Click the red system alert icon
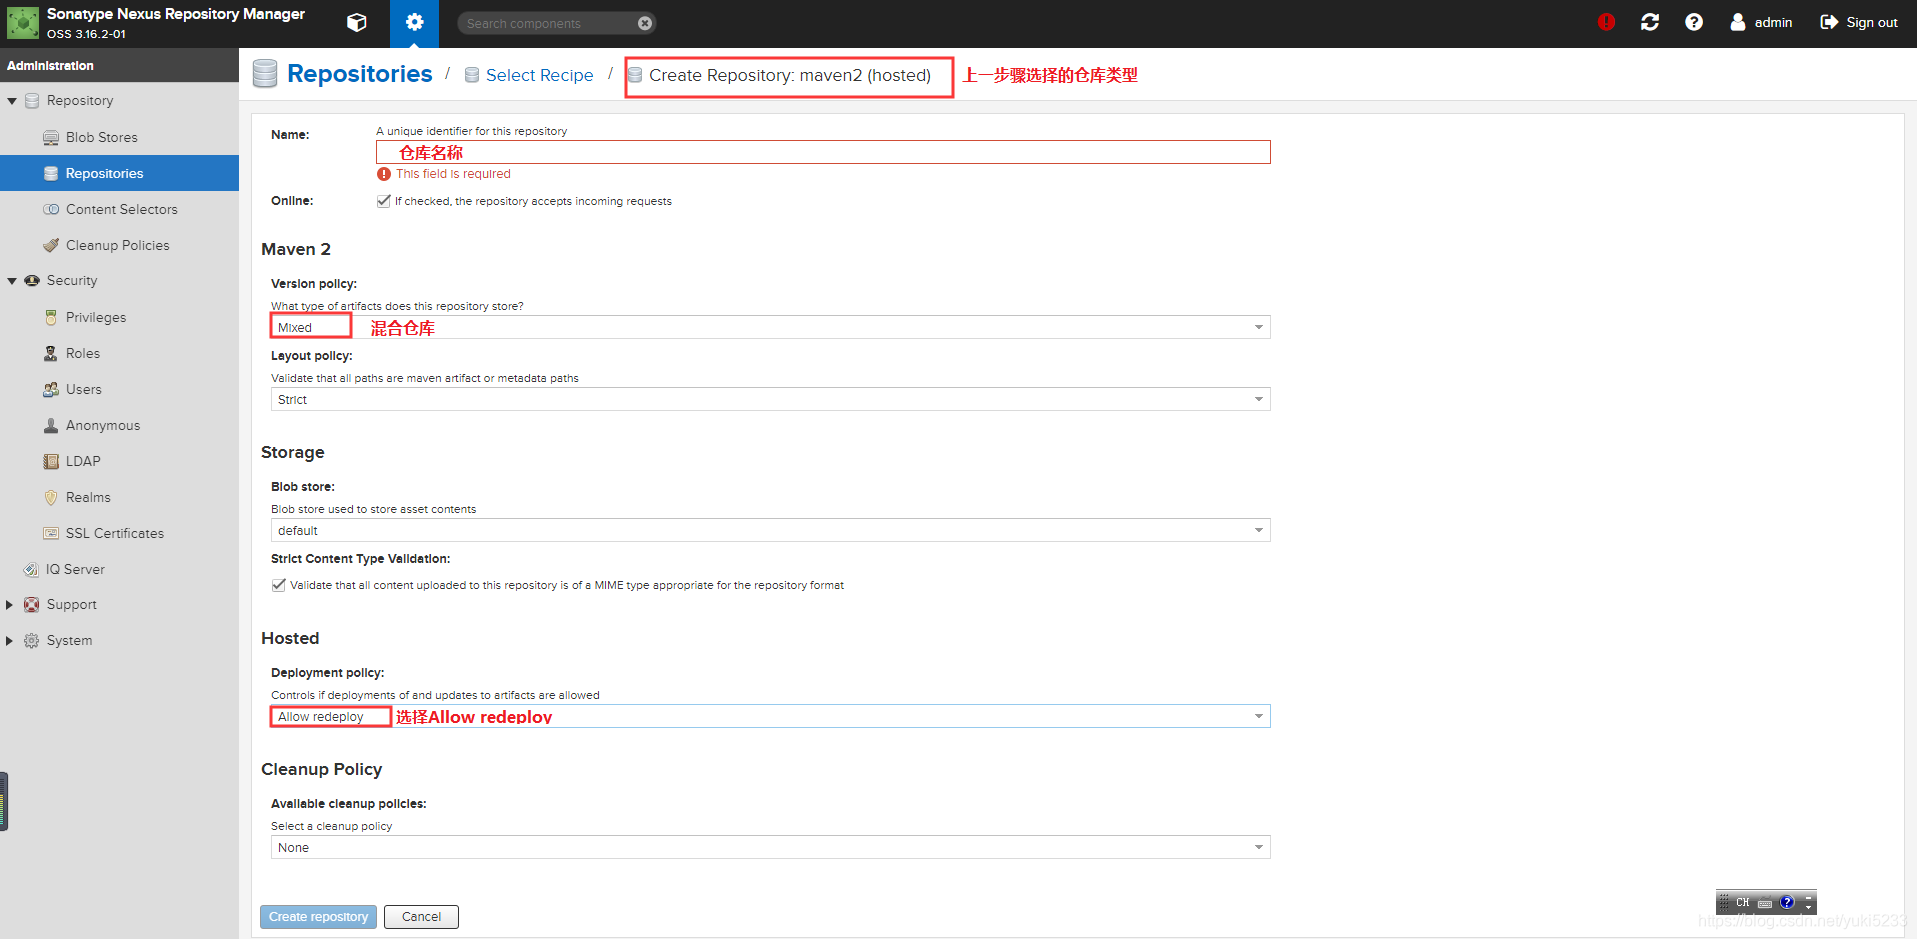Viewport: 1917px width, 939px height. click(1606, 22)
